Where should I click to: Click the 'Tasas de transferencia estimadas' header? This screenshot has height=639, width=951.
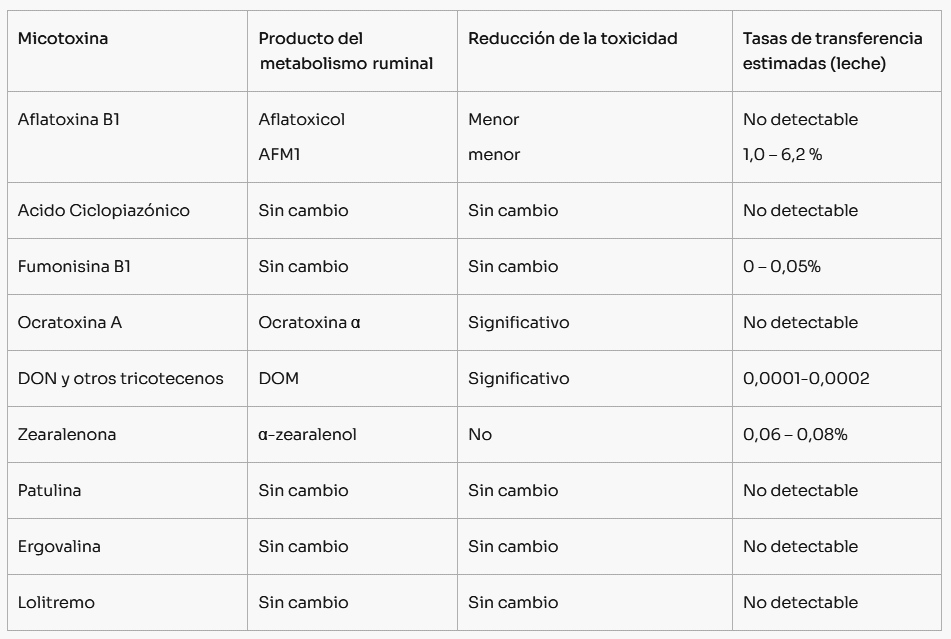tap(832, 51)
